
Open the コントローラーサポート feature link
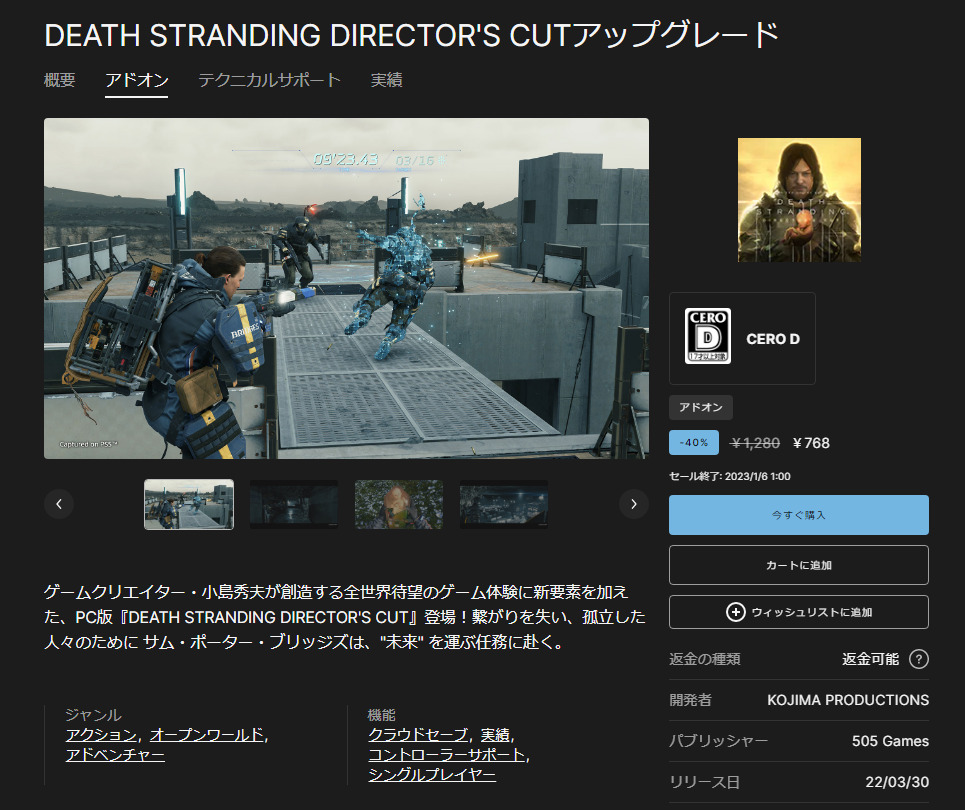447,755
